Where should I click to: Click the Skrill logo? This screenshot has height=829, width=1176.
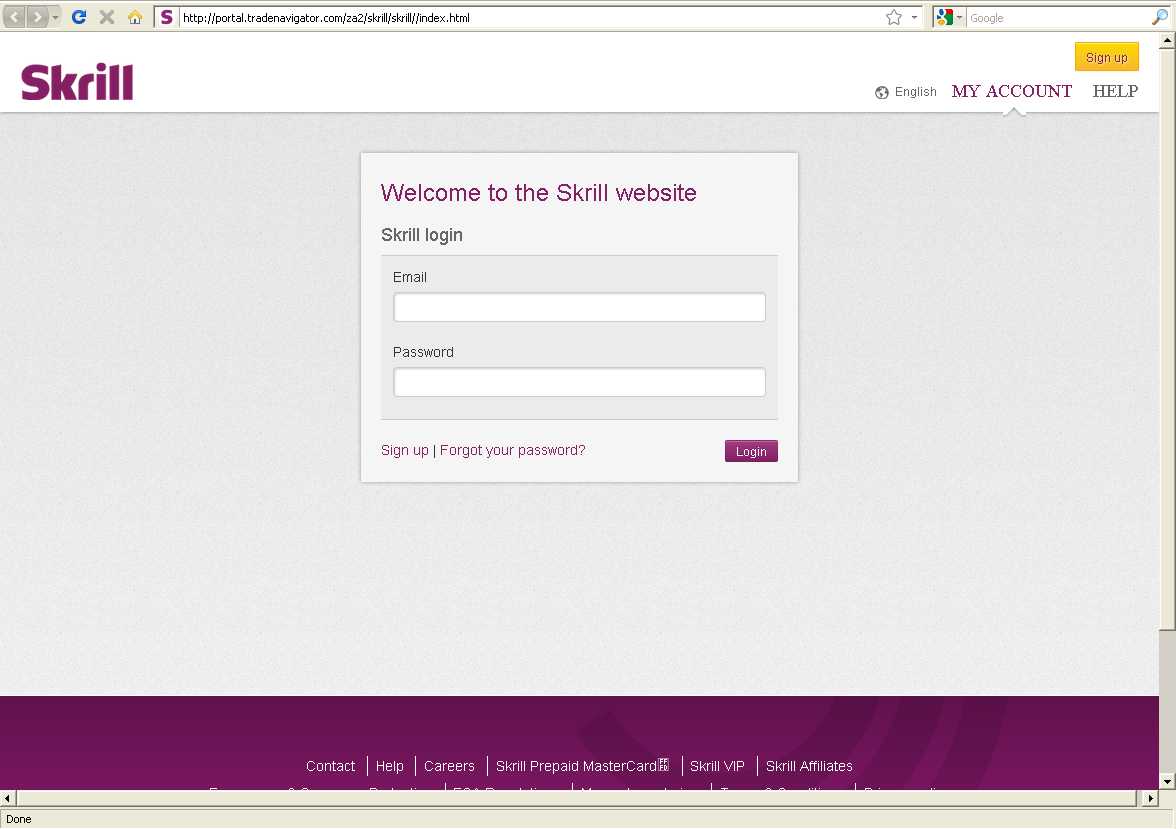click(x=77, y=82)
